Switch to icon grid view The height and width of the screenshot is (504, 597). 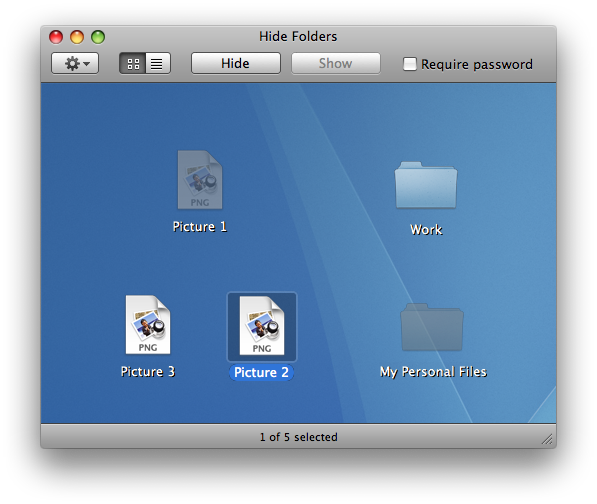(133, 63)
